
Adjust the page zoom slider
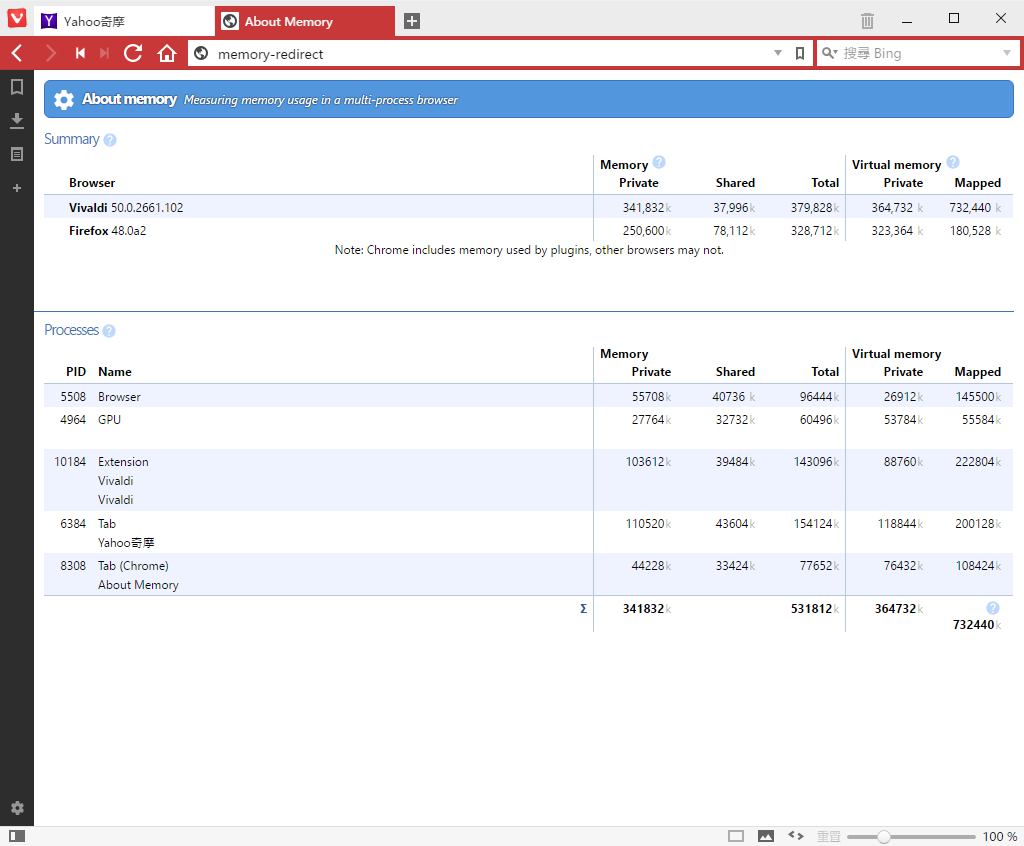(883, 836)
